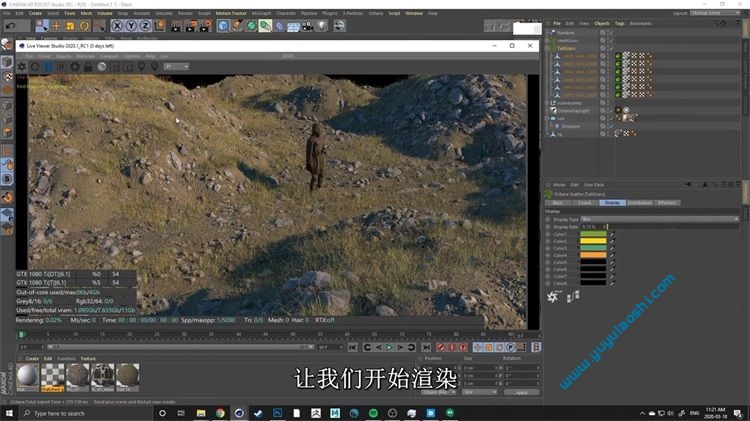
Task: Open Tags menu in Object Manager
Action: pos(619,23)
